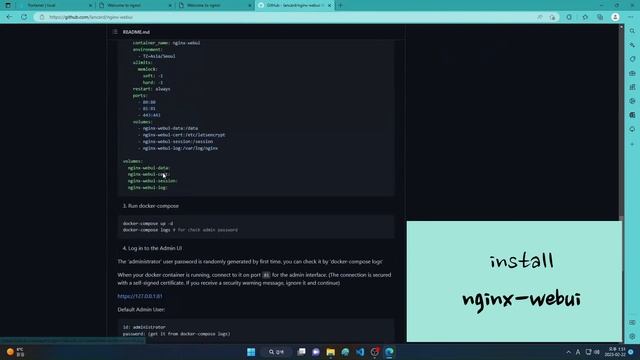Screen dimensions: 640x360
Task: Open the https://127.0.0.1:81 link
Action: [x=140, y=296]
